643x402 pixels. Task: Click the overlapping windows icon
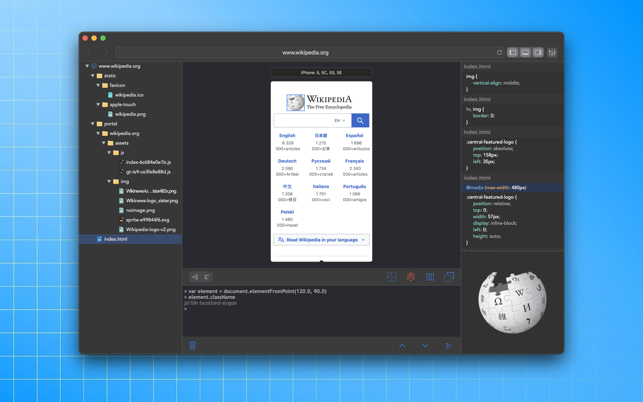(x=449, y=277)
